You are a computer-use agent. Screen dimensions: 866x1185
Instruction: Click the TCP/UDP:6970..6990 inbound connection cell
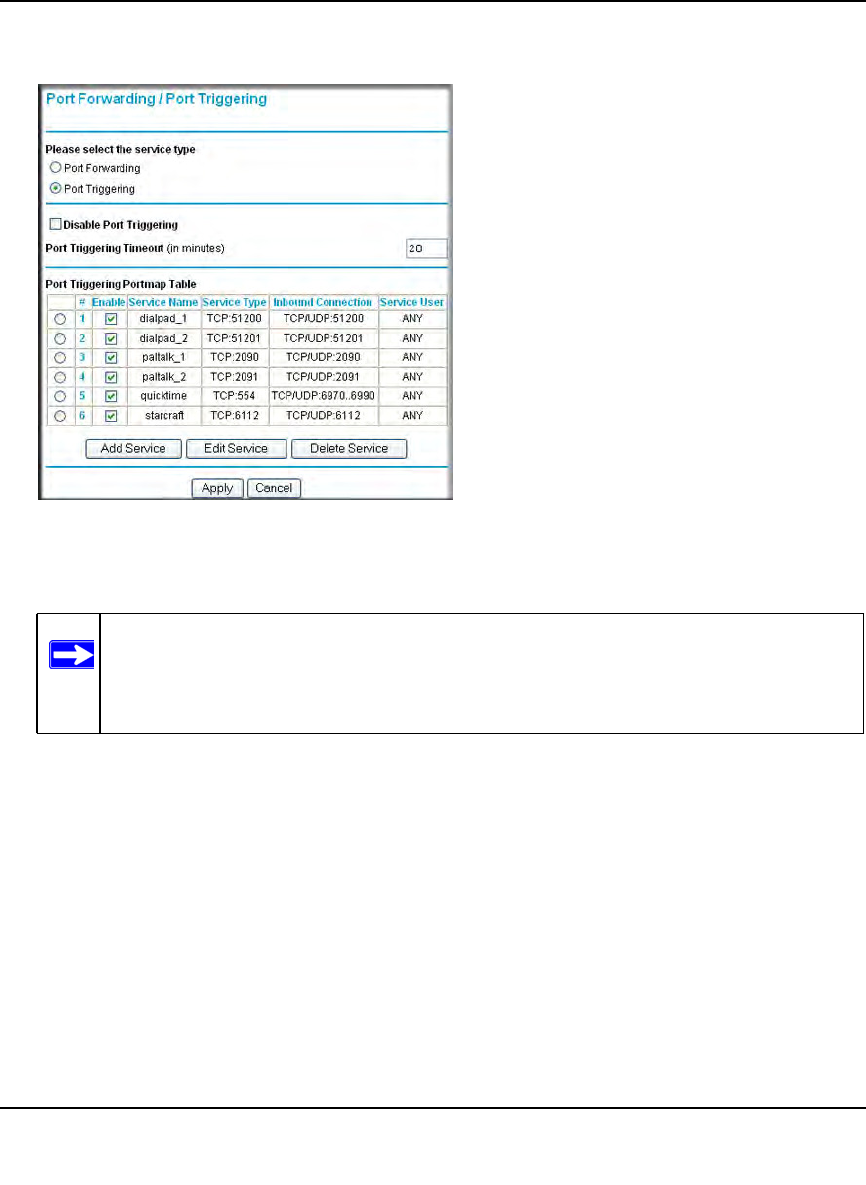(323, 396)
